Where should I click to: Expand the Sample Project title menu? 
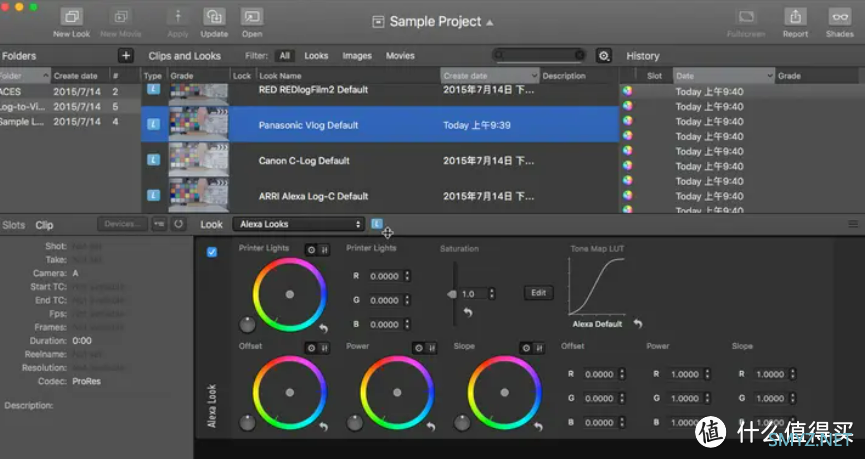[440, 22]
